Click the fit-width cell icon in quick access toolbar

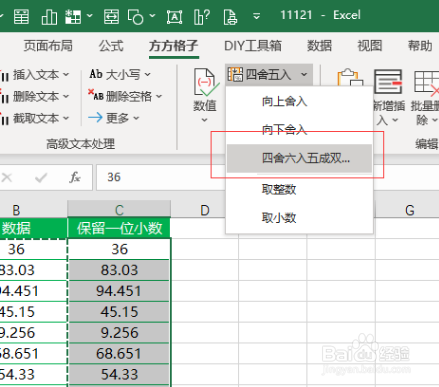(111, 16)
